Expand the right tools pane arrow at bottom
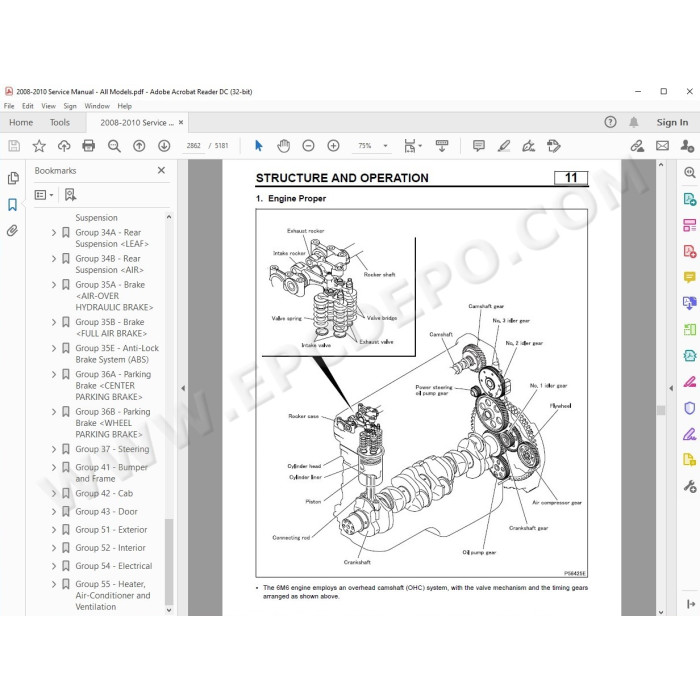Image resolution: width=700 pixels, height=700 pixels. point(690,604)
